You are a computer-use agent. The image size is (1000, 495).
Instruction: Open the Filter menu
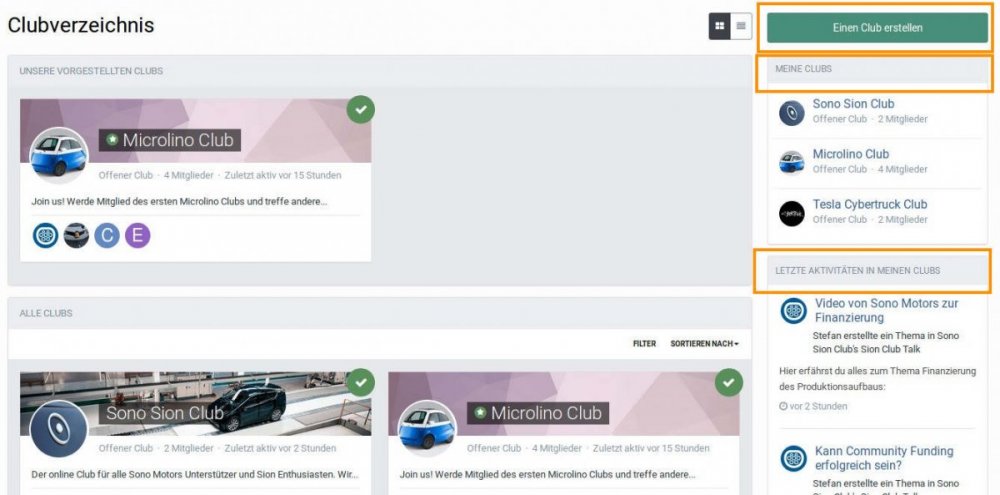644,344
